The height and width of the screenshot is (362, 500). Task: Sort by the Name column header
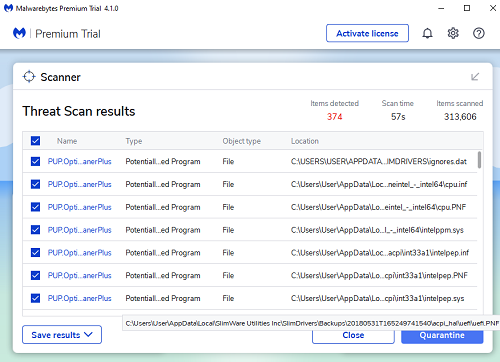pyautogui.click(x=67, y=141)
